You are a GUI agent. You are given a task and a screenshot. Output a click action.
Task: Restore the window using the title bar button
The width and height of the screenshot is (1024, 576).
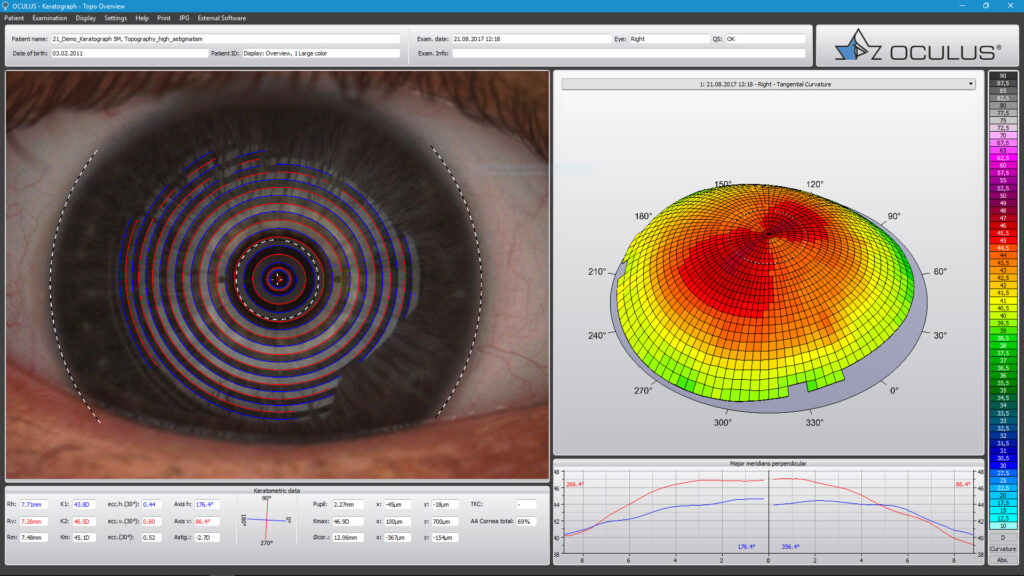point(985,5)
